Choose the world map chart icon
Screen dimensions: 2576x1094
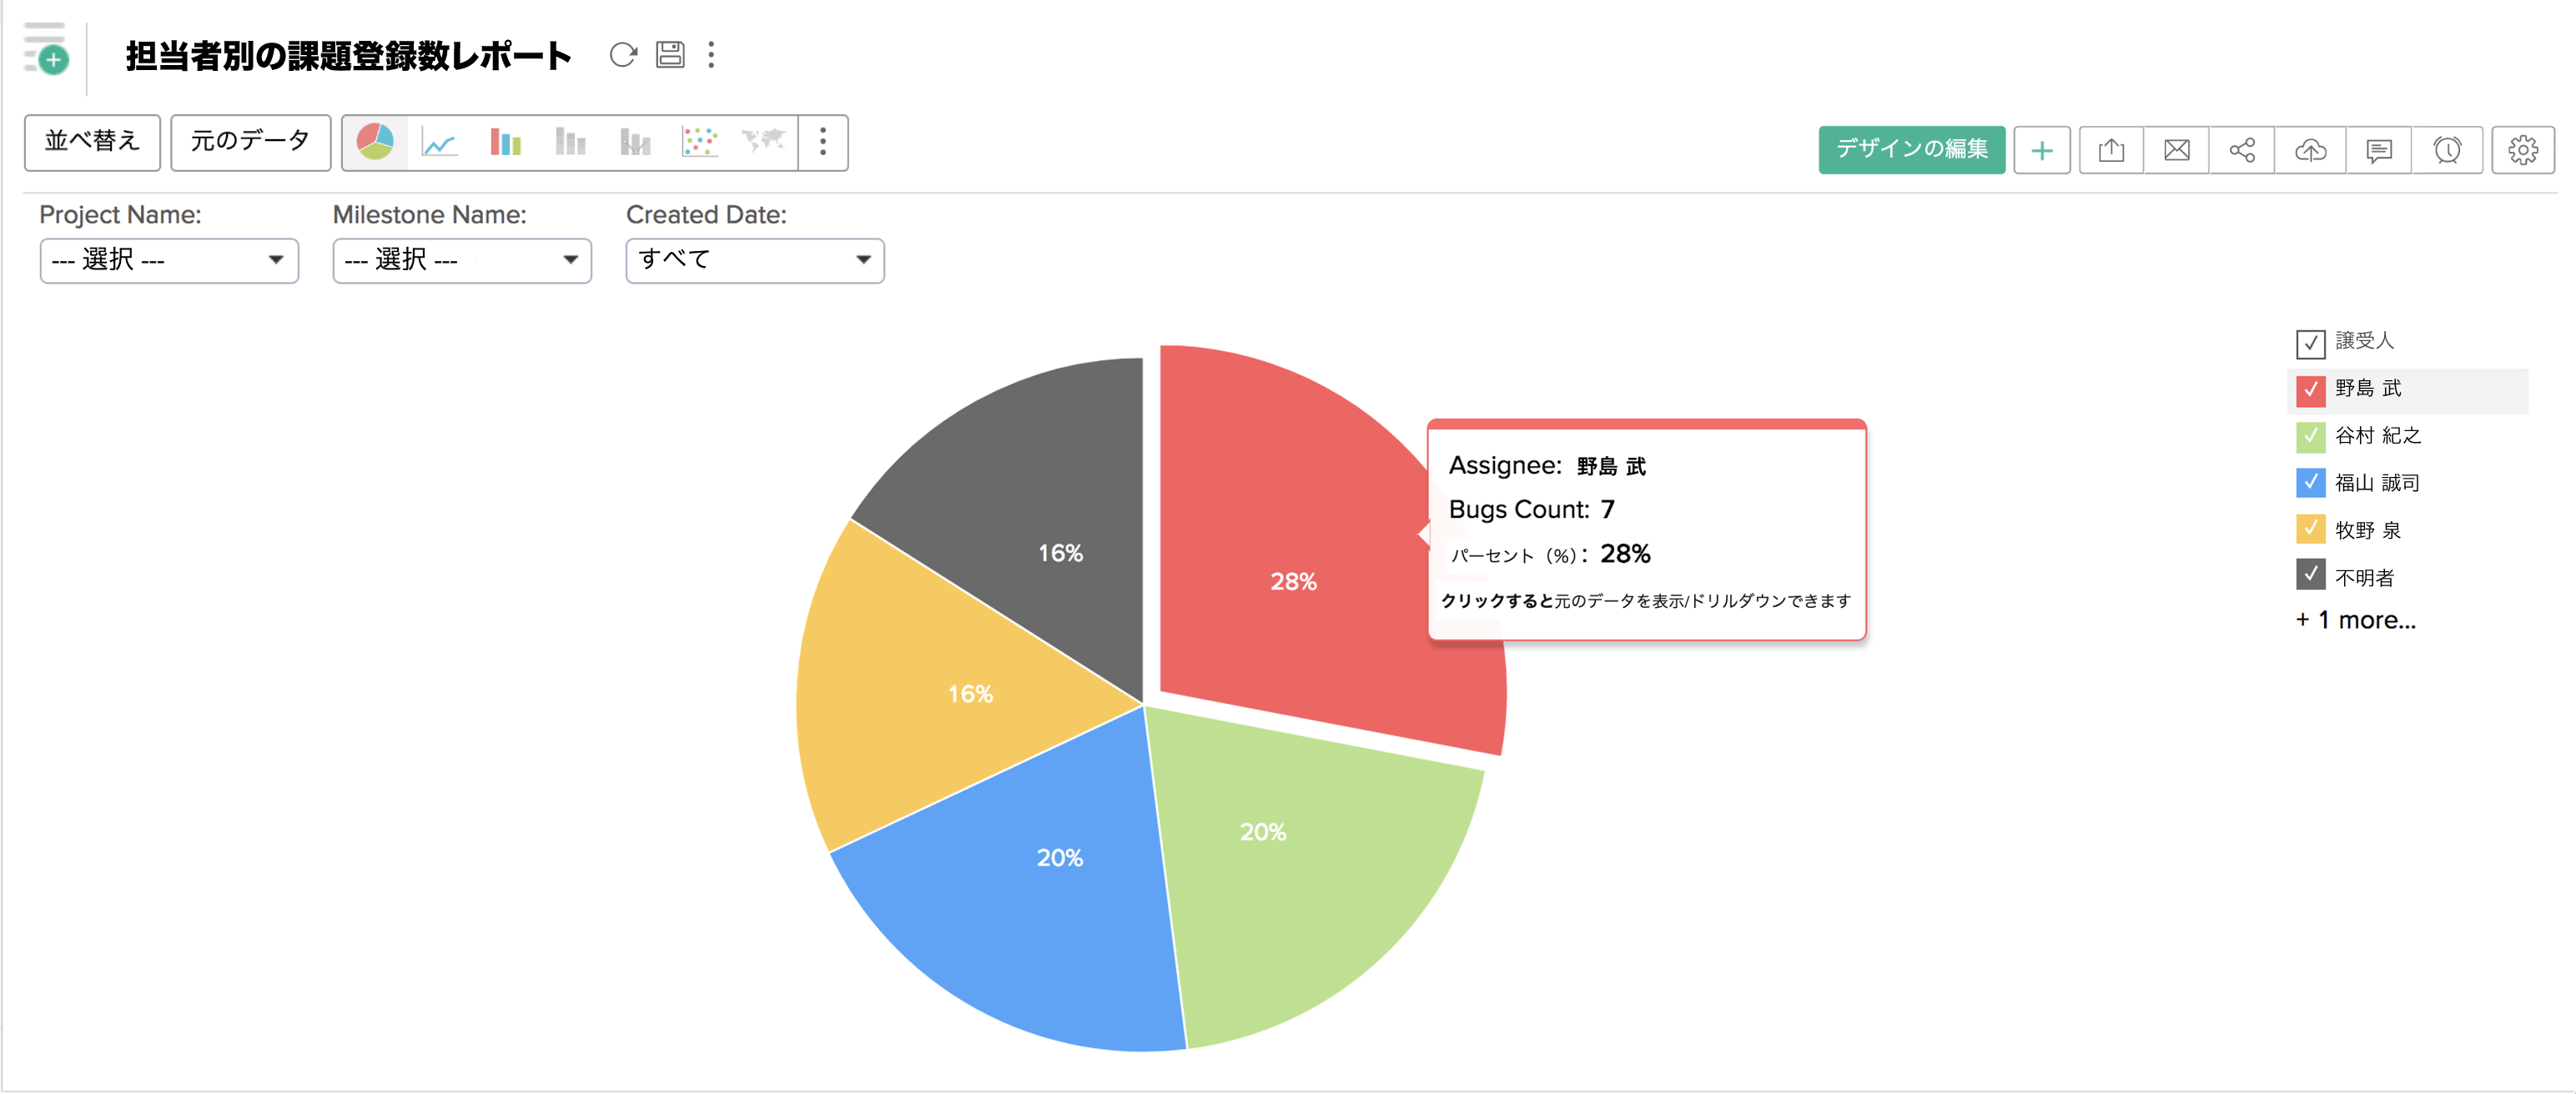coord(763,141)
